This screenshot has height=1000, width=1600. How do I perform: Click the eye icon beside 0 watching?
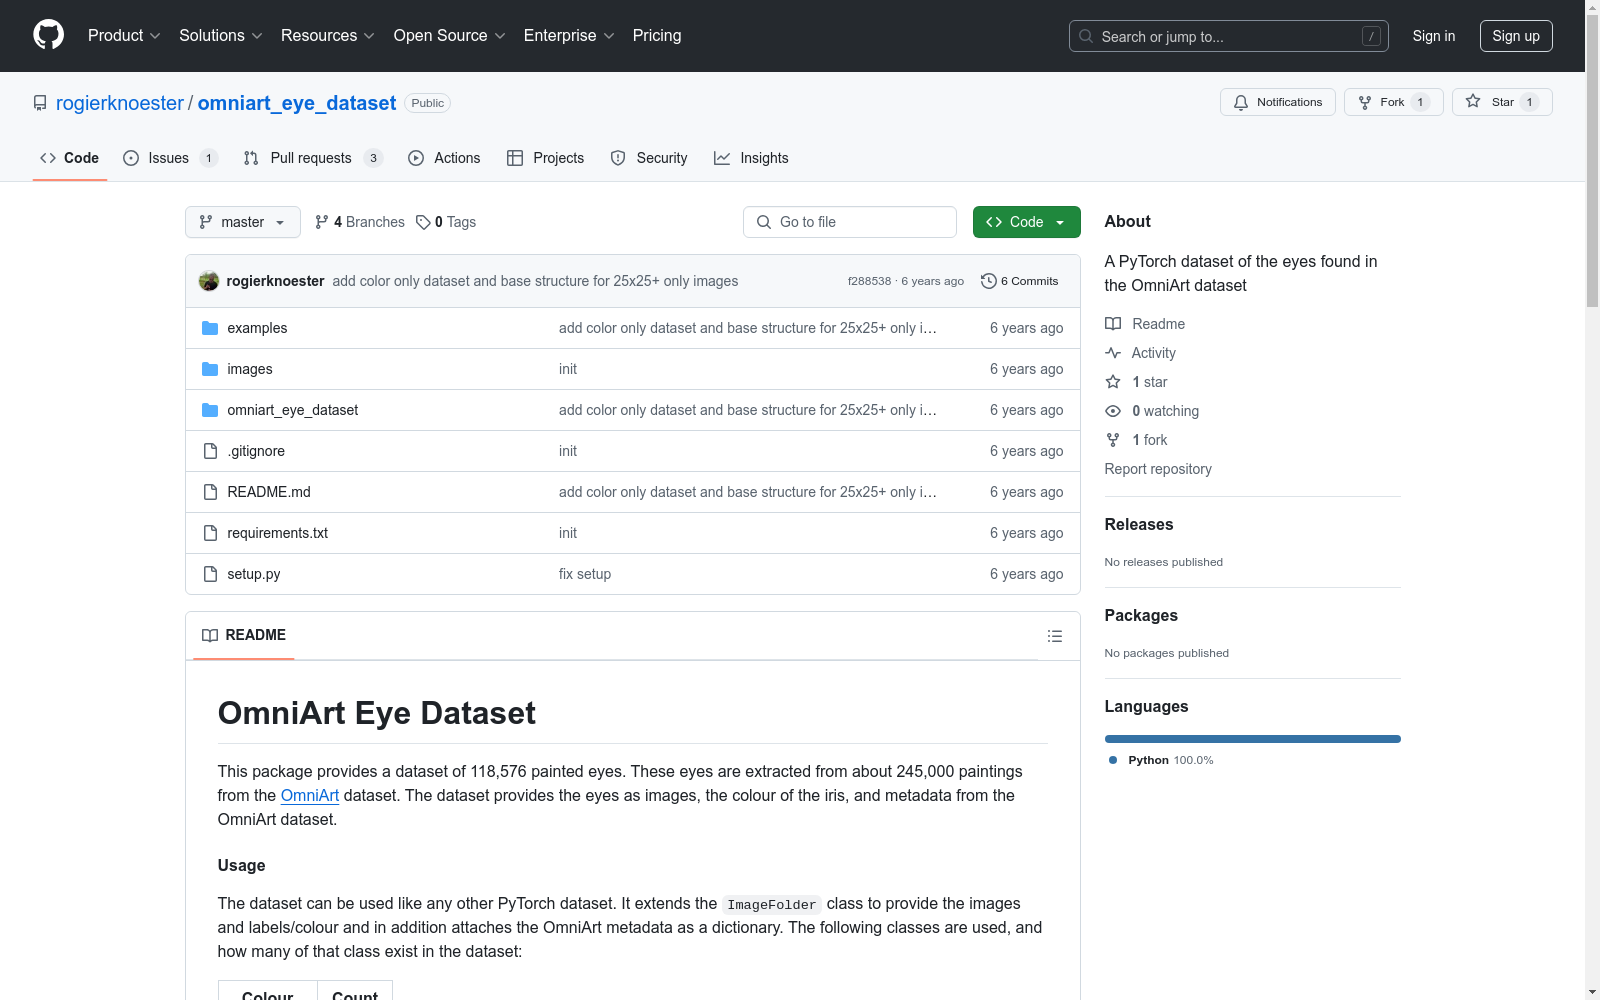coord(1113,411)
